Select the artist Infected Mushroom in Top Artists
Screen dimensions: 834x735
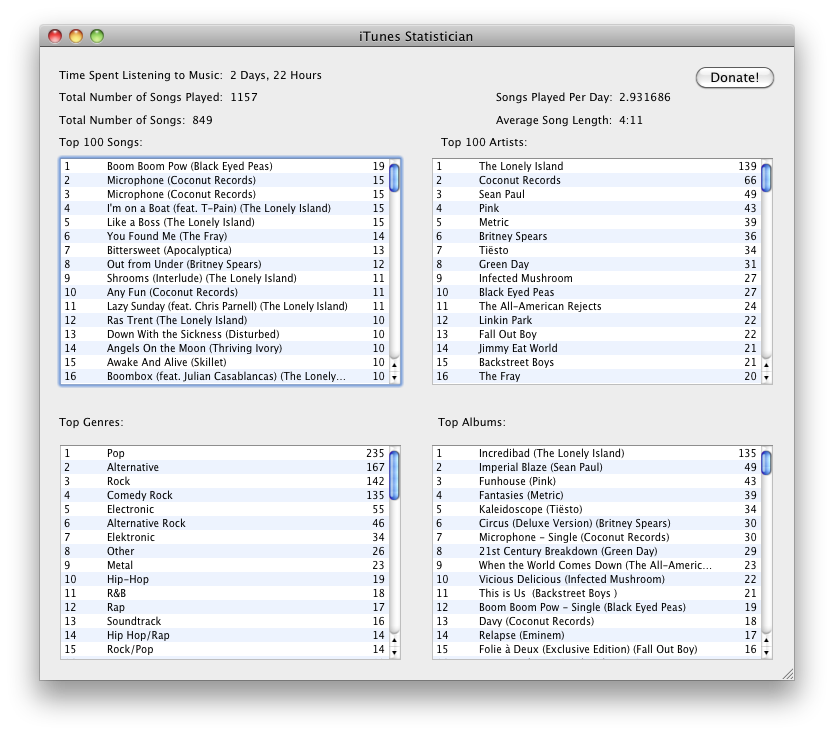tap(597, 278)
